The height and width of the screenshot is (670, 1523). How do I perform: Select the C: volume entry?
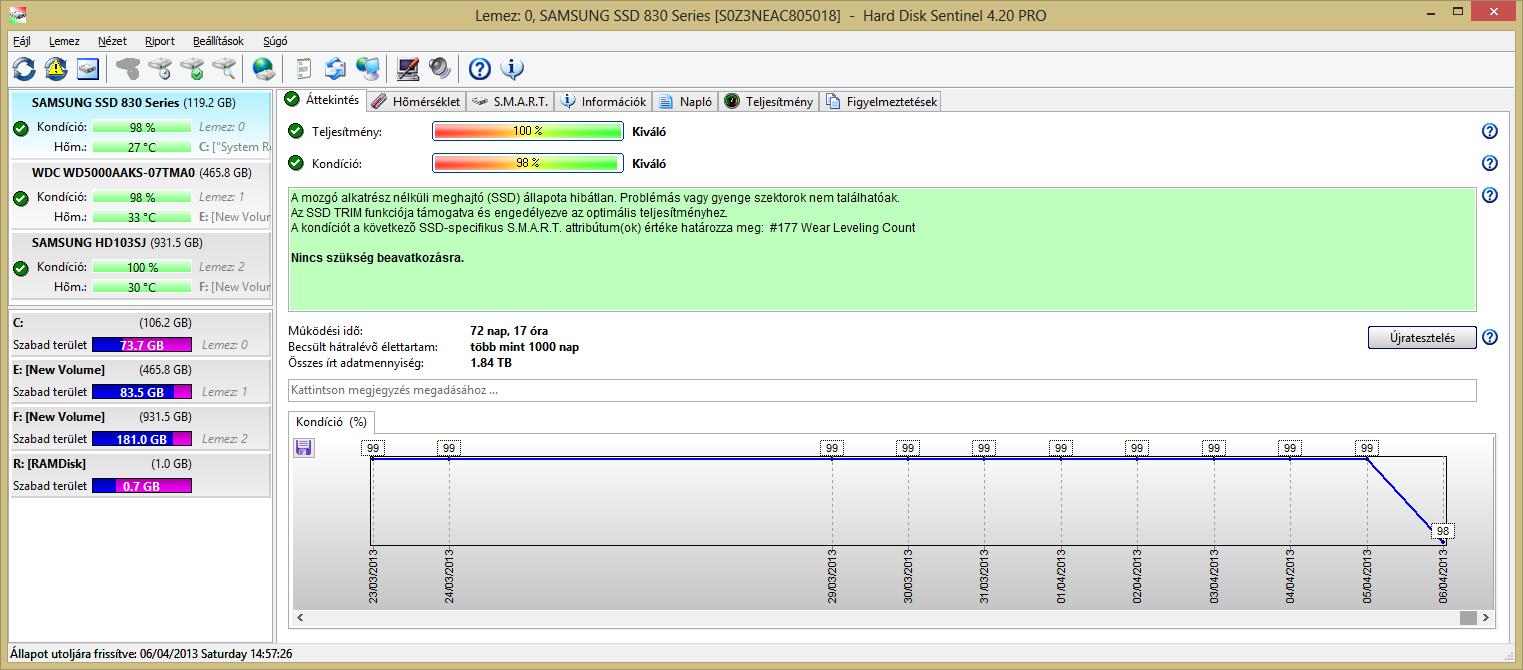click(x=140, y=334)
